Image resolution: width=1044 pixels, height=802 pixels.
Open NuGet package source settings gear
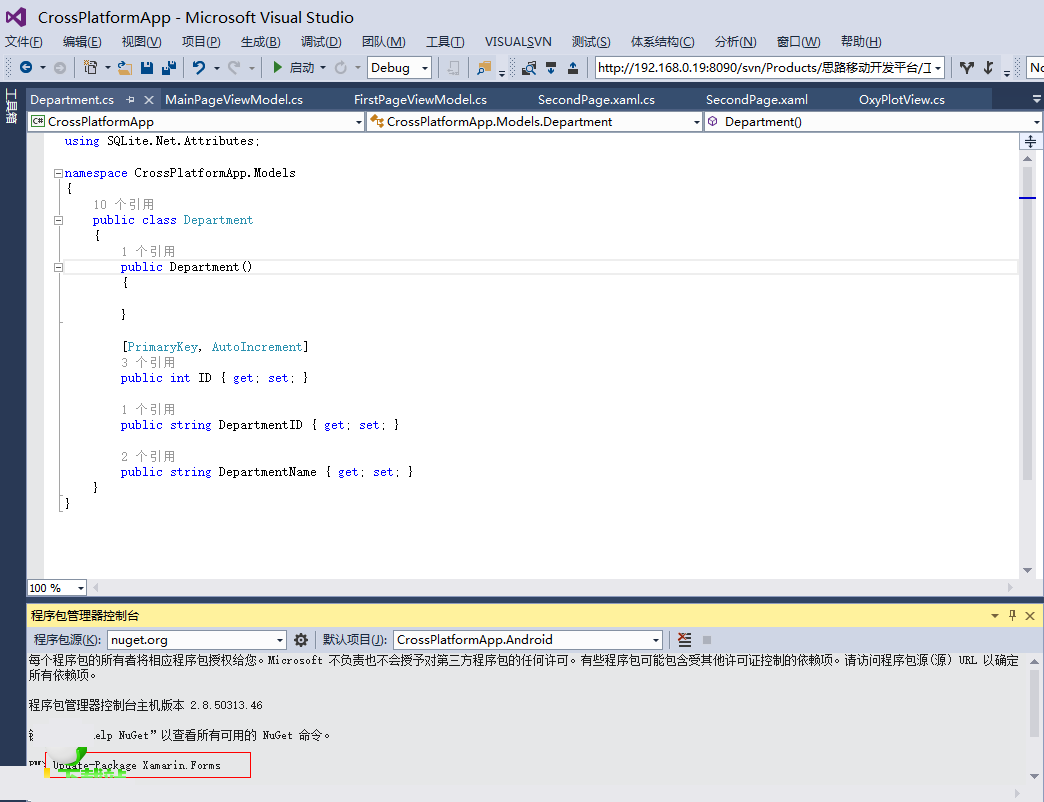pyautogui.click(x=301, y=640)
